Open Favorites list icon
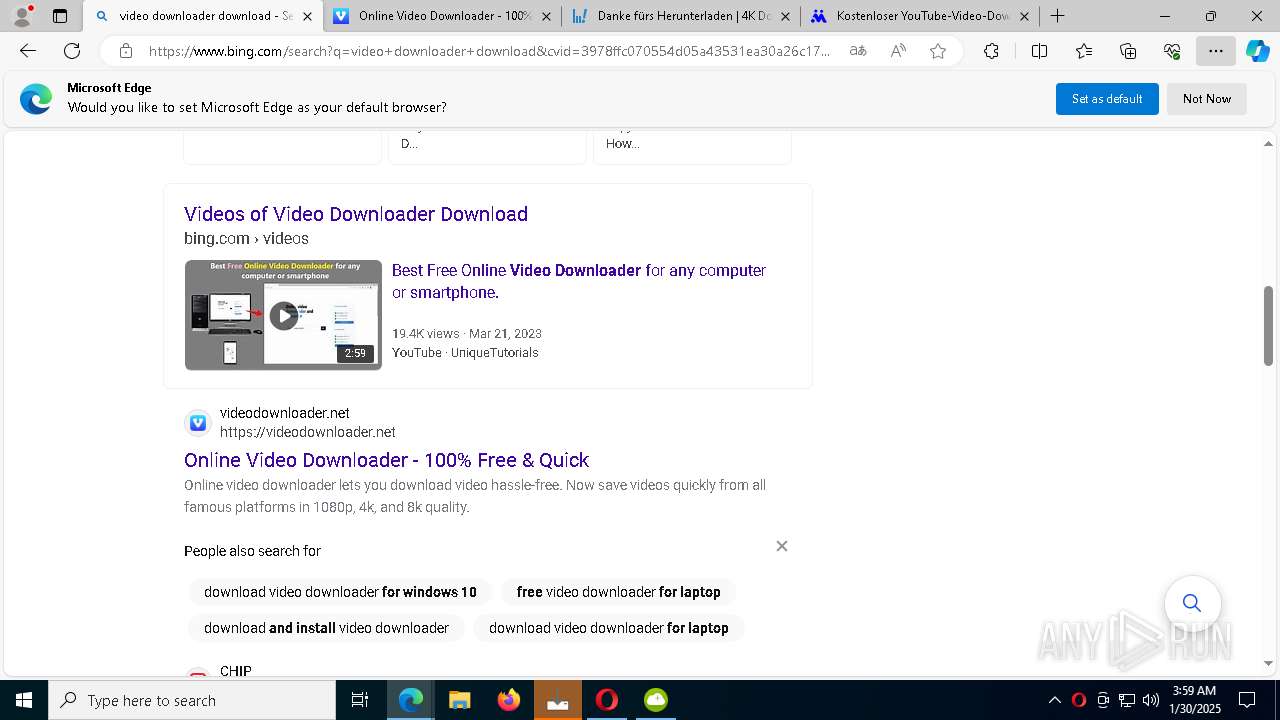The image size is (1280, 720). pyautogui.click(x=1084, y=51)
